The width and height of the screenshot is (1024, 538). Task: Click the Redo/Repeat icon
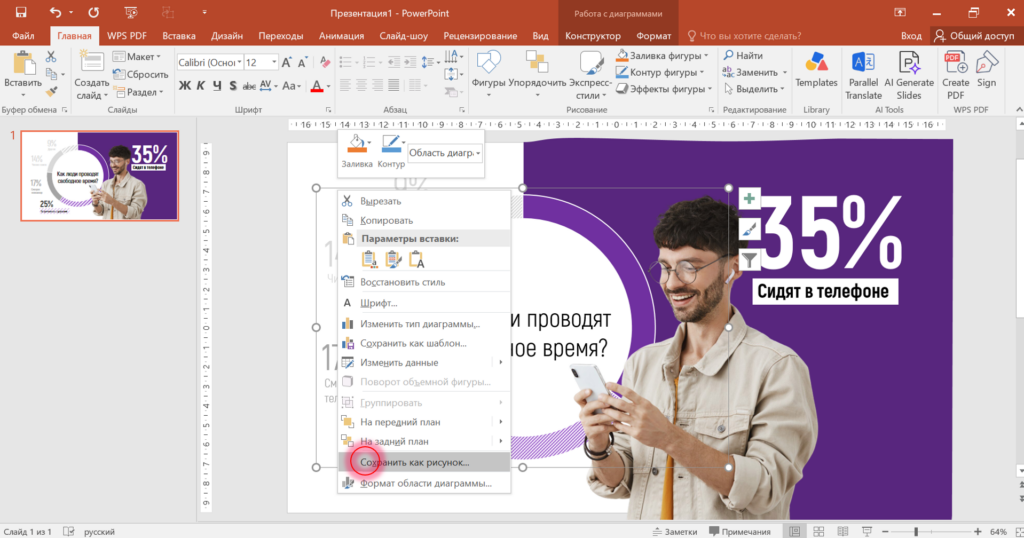(93, 12)
